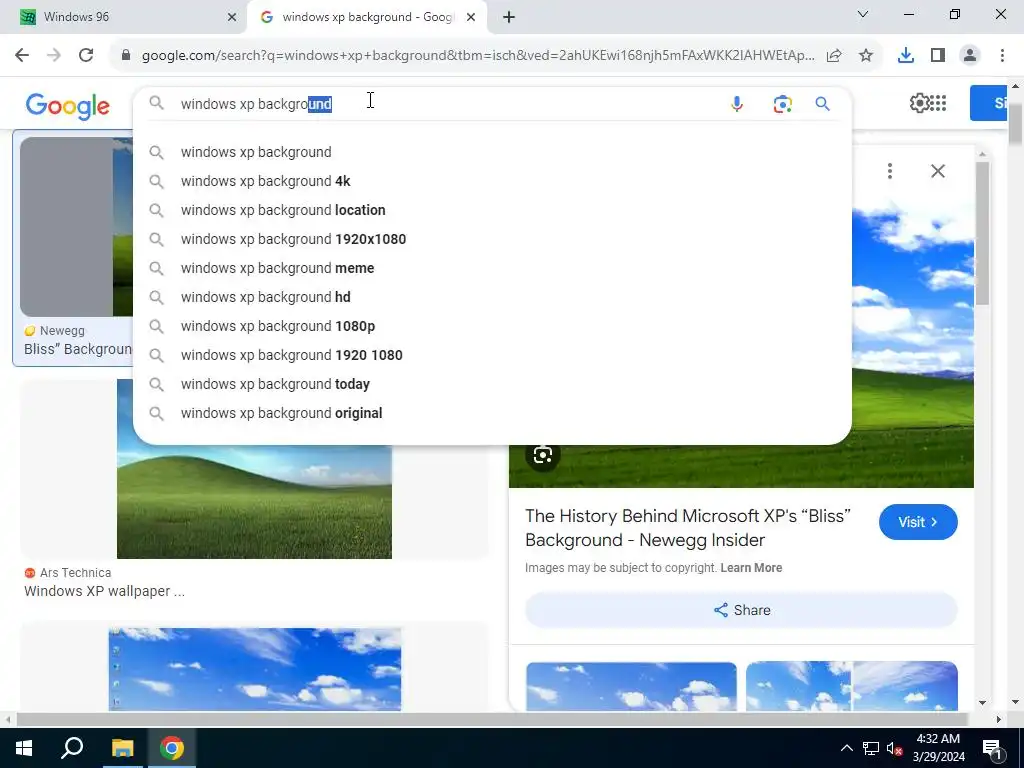Viewport: 1024px width, 768px height.
Task: Bookmark this page with the star icon
Action: pos(866,56)
